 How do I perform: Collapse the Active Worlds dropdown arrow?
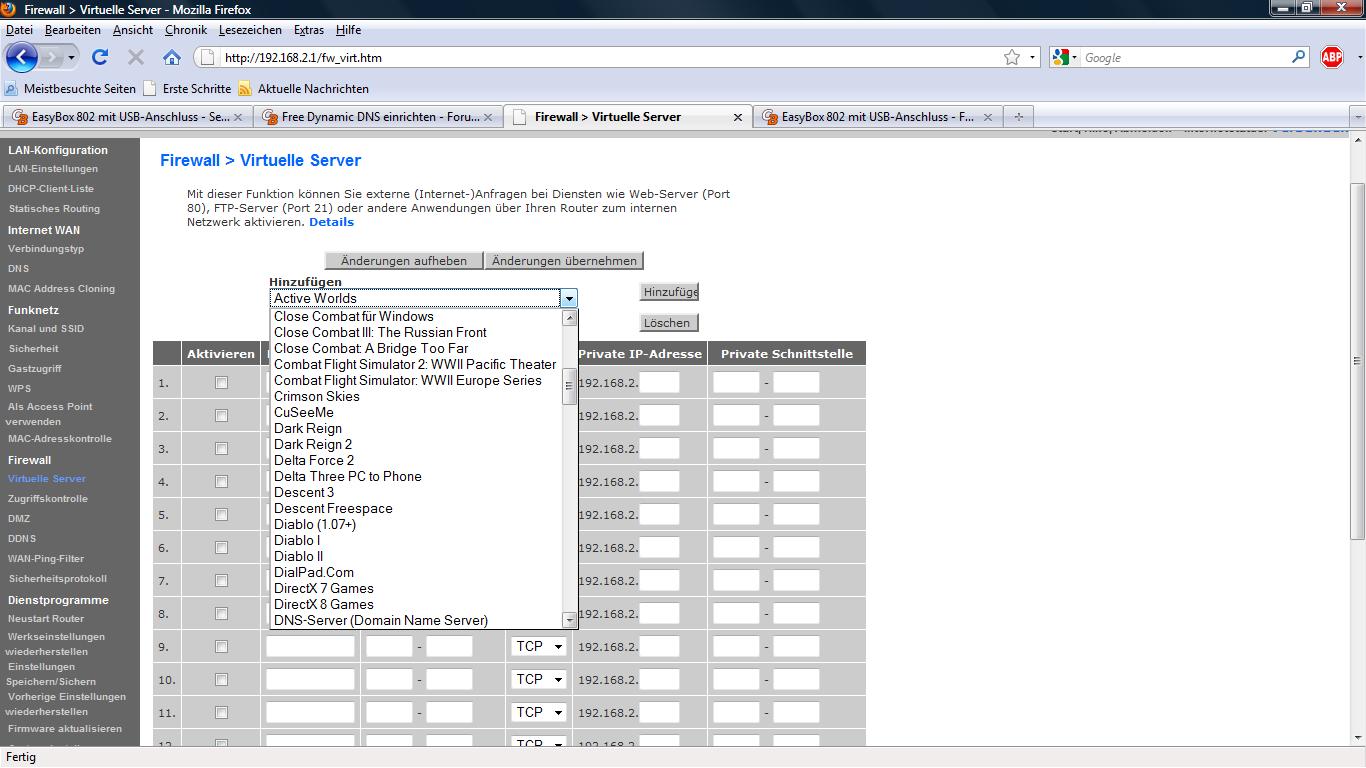tap(568, 298)
